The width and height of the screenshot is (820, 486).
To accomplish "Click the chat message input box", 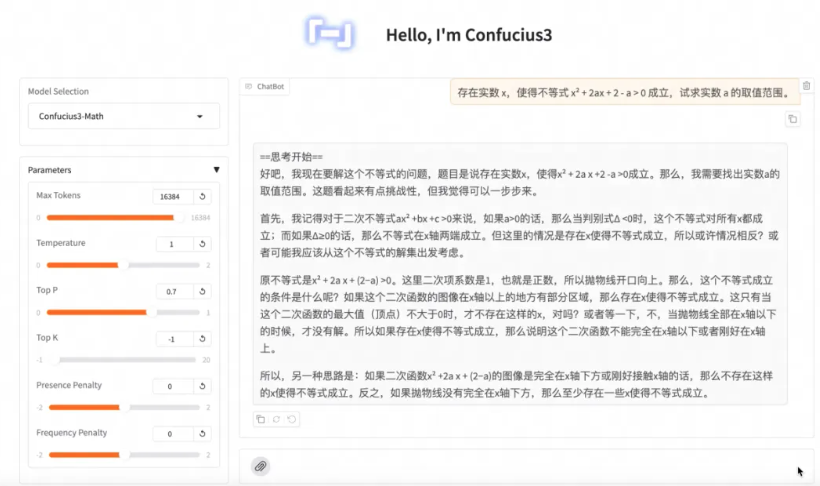I will coord(528,466).
